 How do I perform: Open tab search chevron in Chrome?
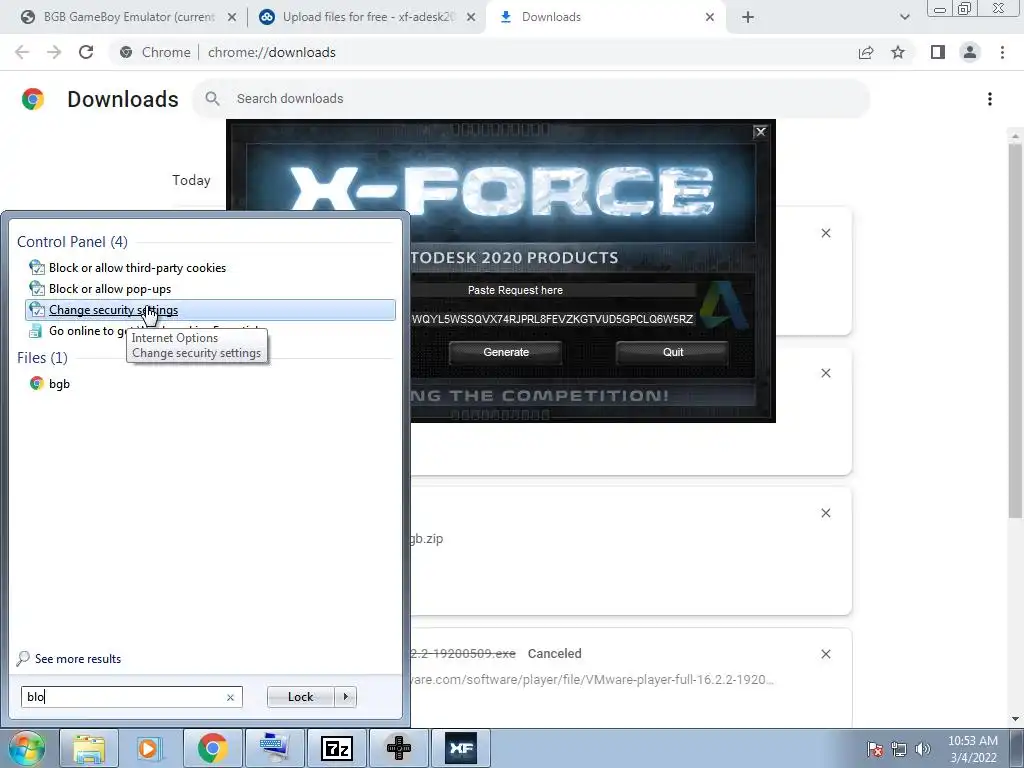tap(904, 17)
